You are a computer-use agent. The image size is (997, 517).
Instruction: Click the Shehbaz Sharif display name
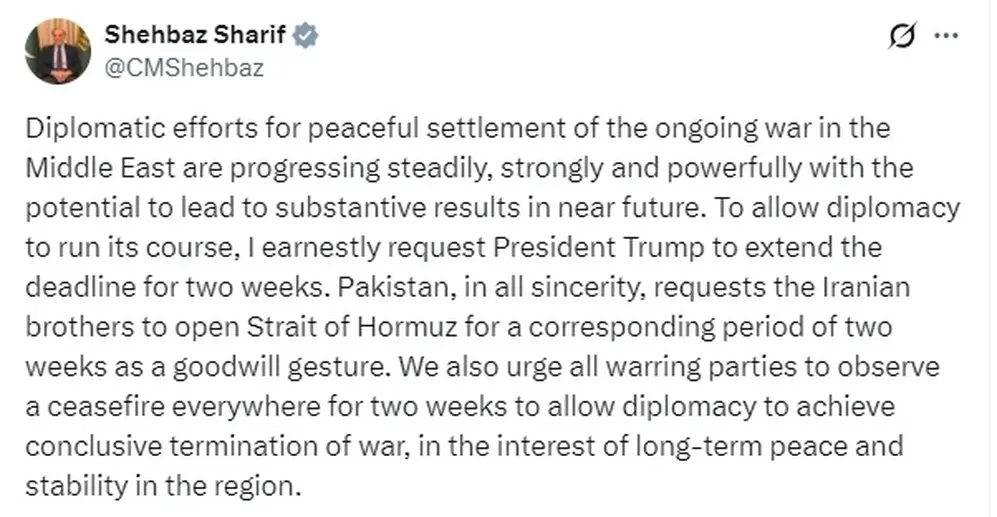point(195,34)
